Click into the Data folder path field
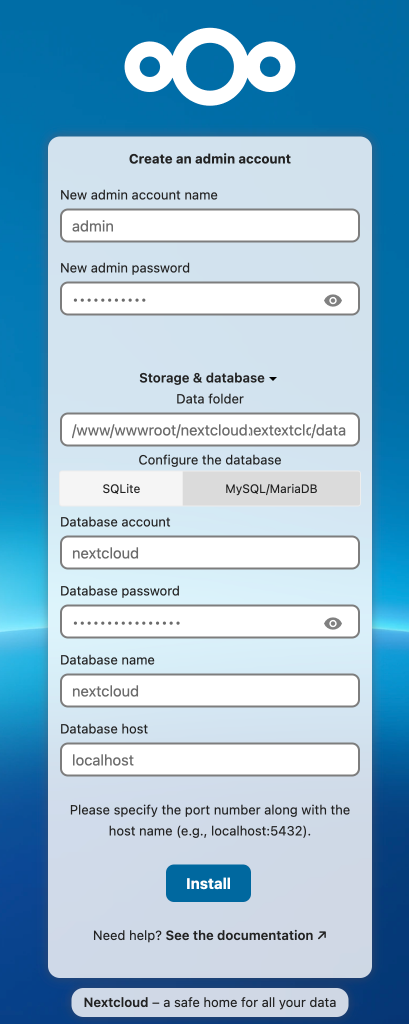409x1024 pixels. click(210, 430)
